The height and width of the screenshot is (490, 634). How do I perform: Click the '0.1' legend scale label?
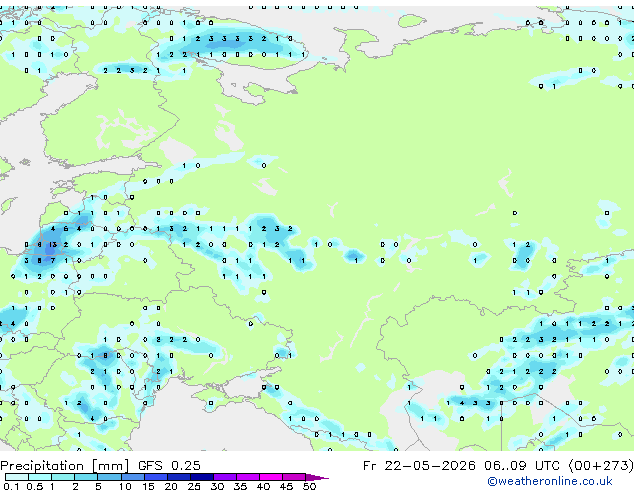coord(11,486)
